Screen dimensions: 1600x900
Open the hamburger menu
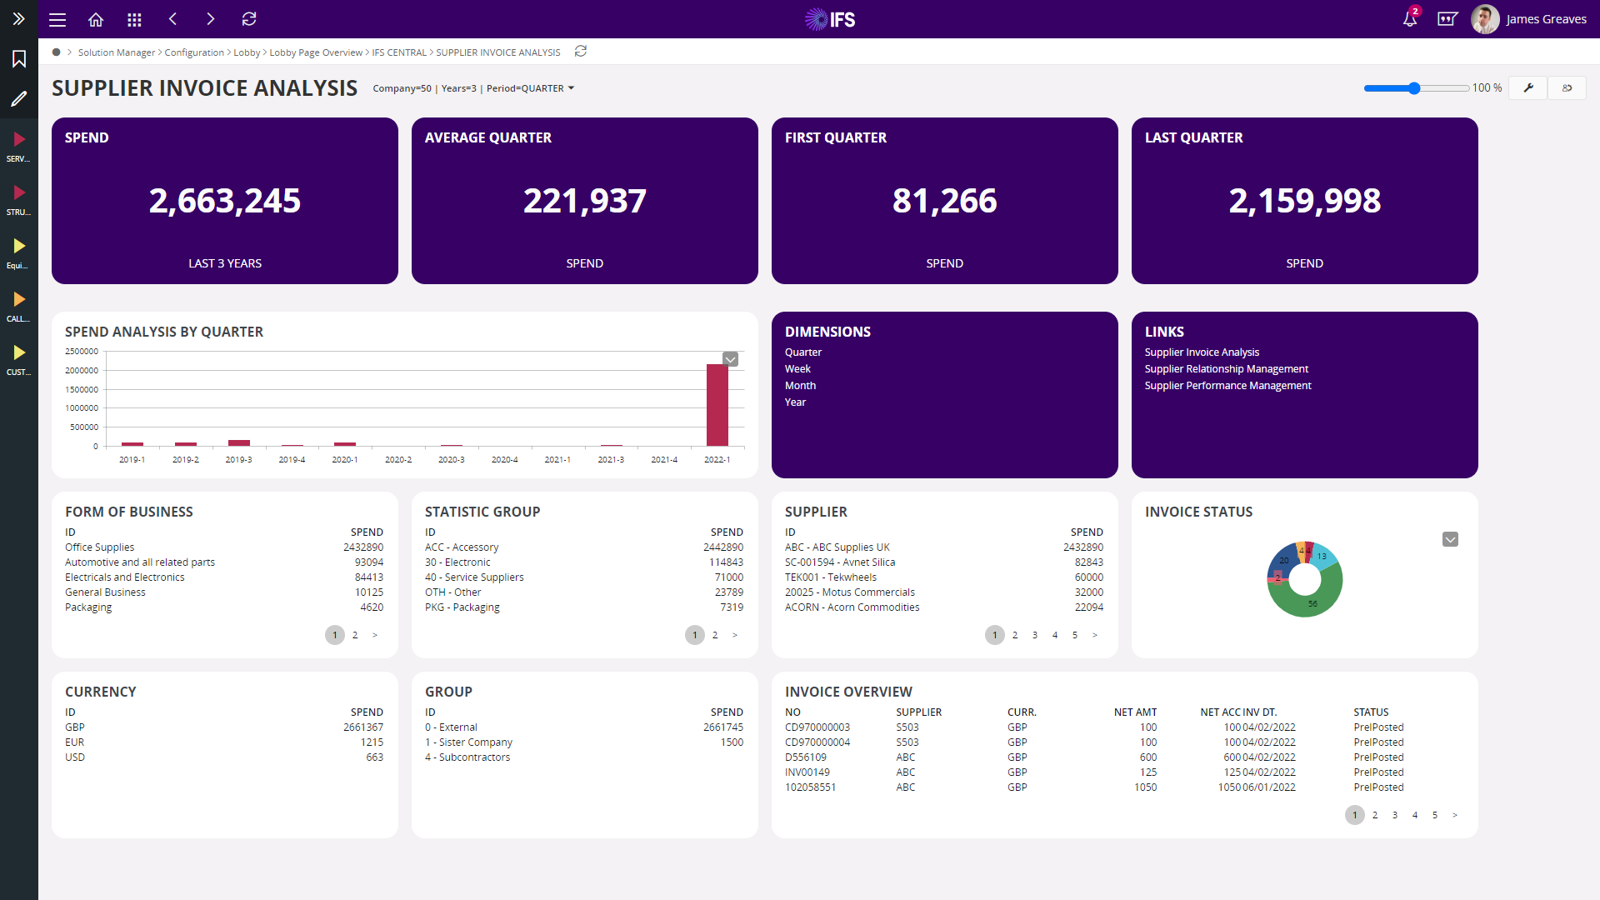(x=57, y=19)
